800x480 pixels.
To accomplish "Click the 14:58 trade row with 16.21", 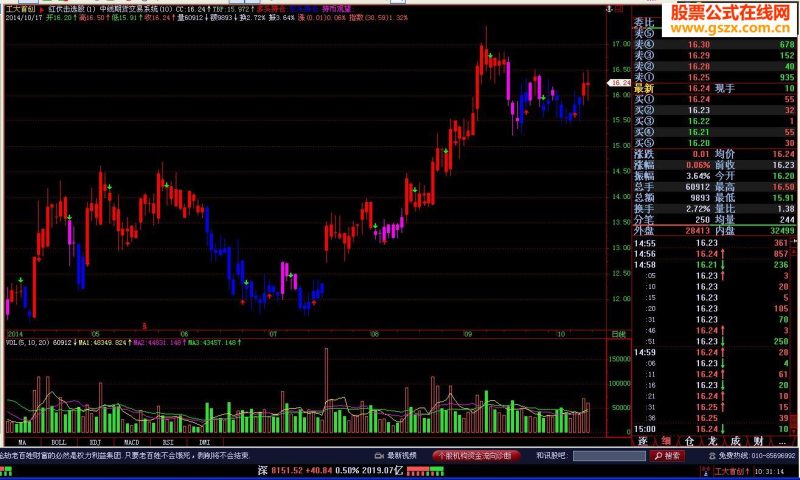I will coord(712,265).
